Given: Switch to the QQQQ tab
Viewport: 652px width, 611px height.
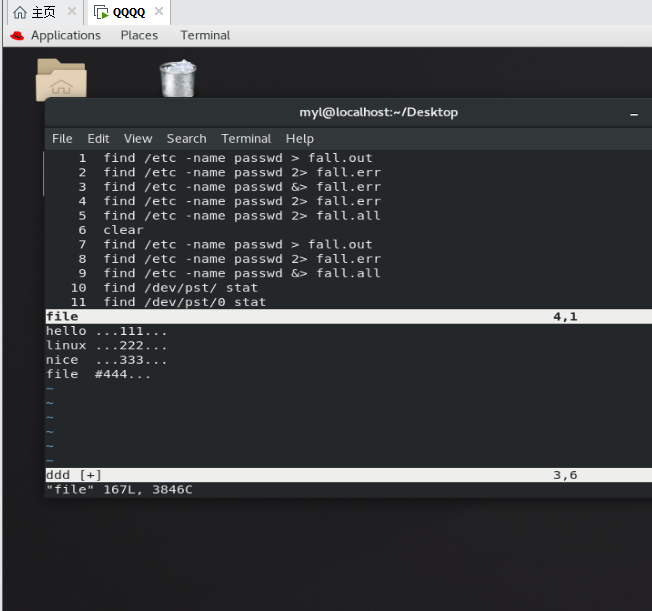Looking at the screenshot, I should pyautogui.click(x=129, y=12).
